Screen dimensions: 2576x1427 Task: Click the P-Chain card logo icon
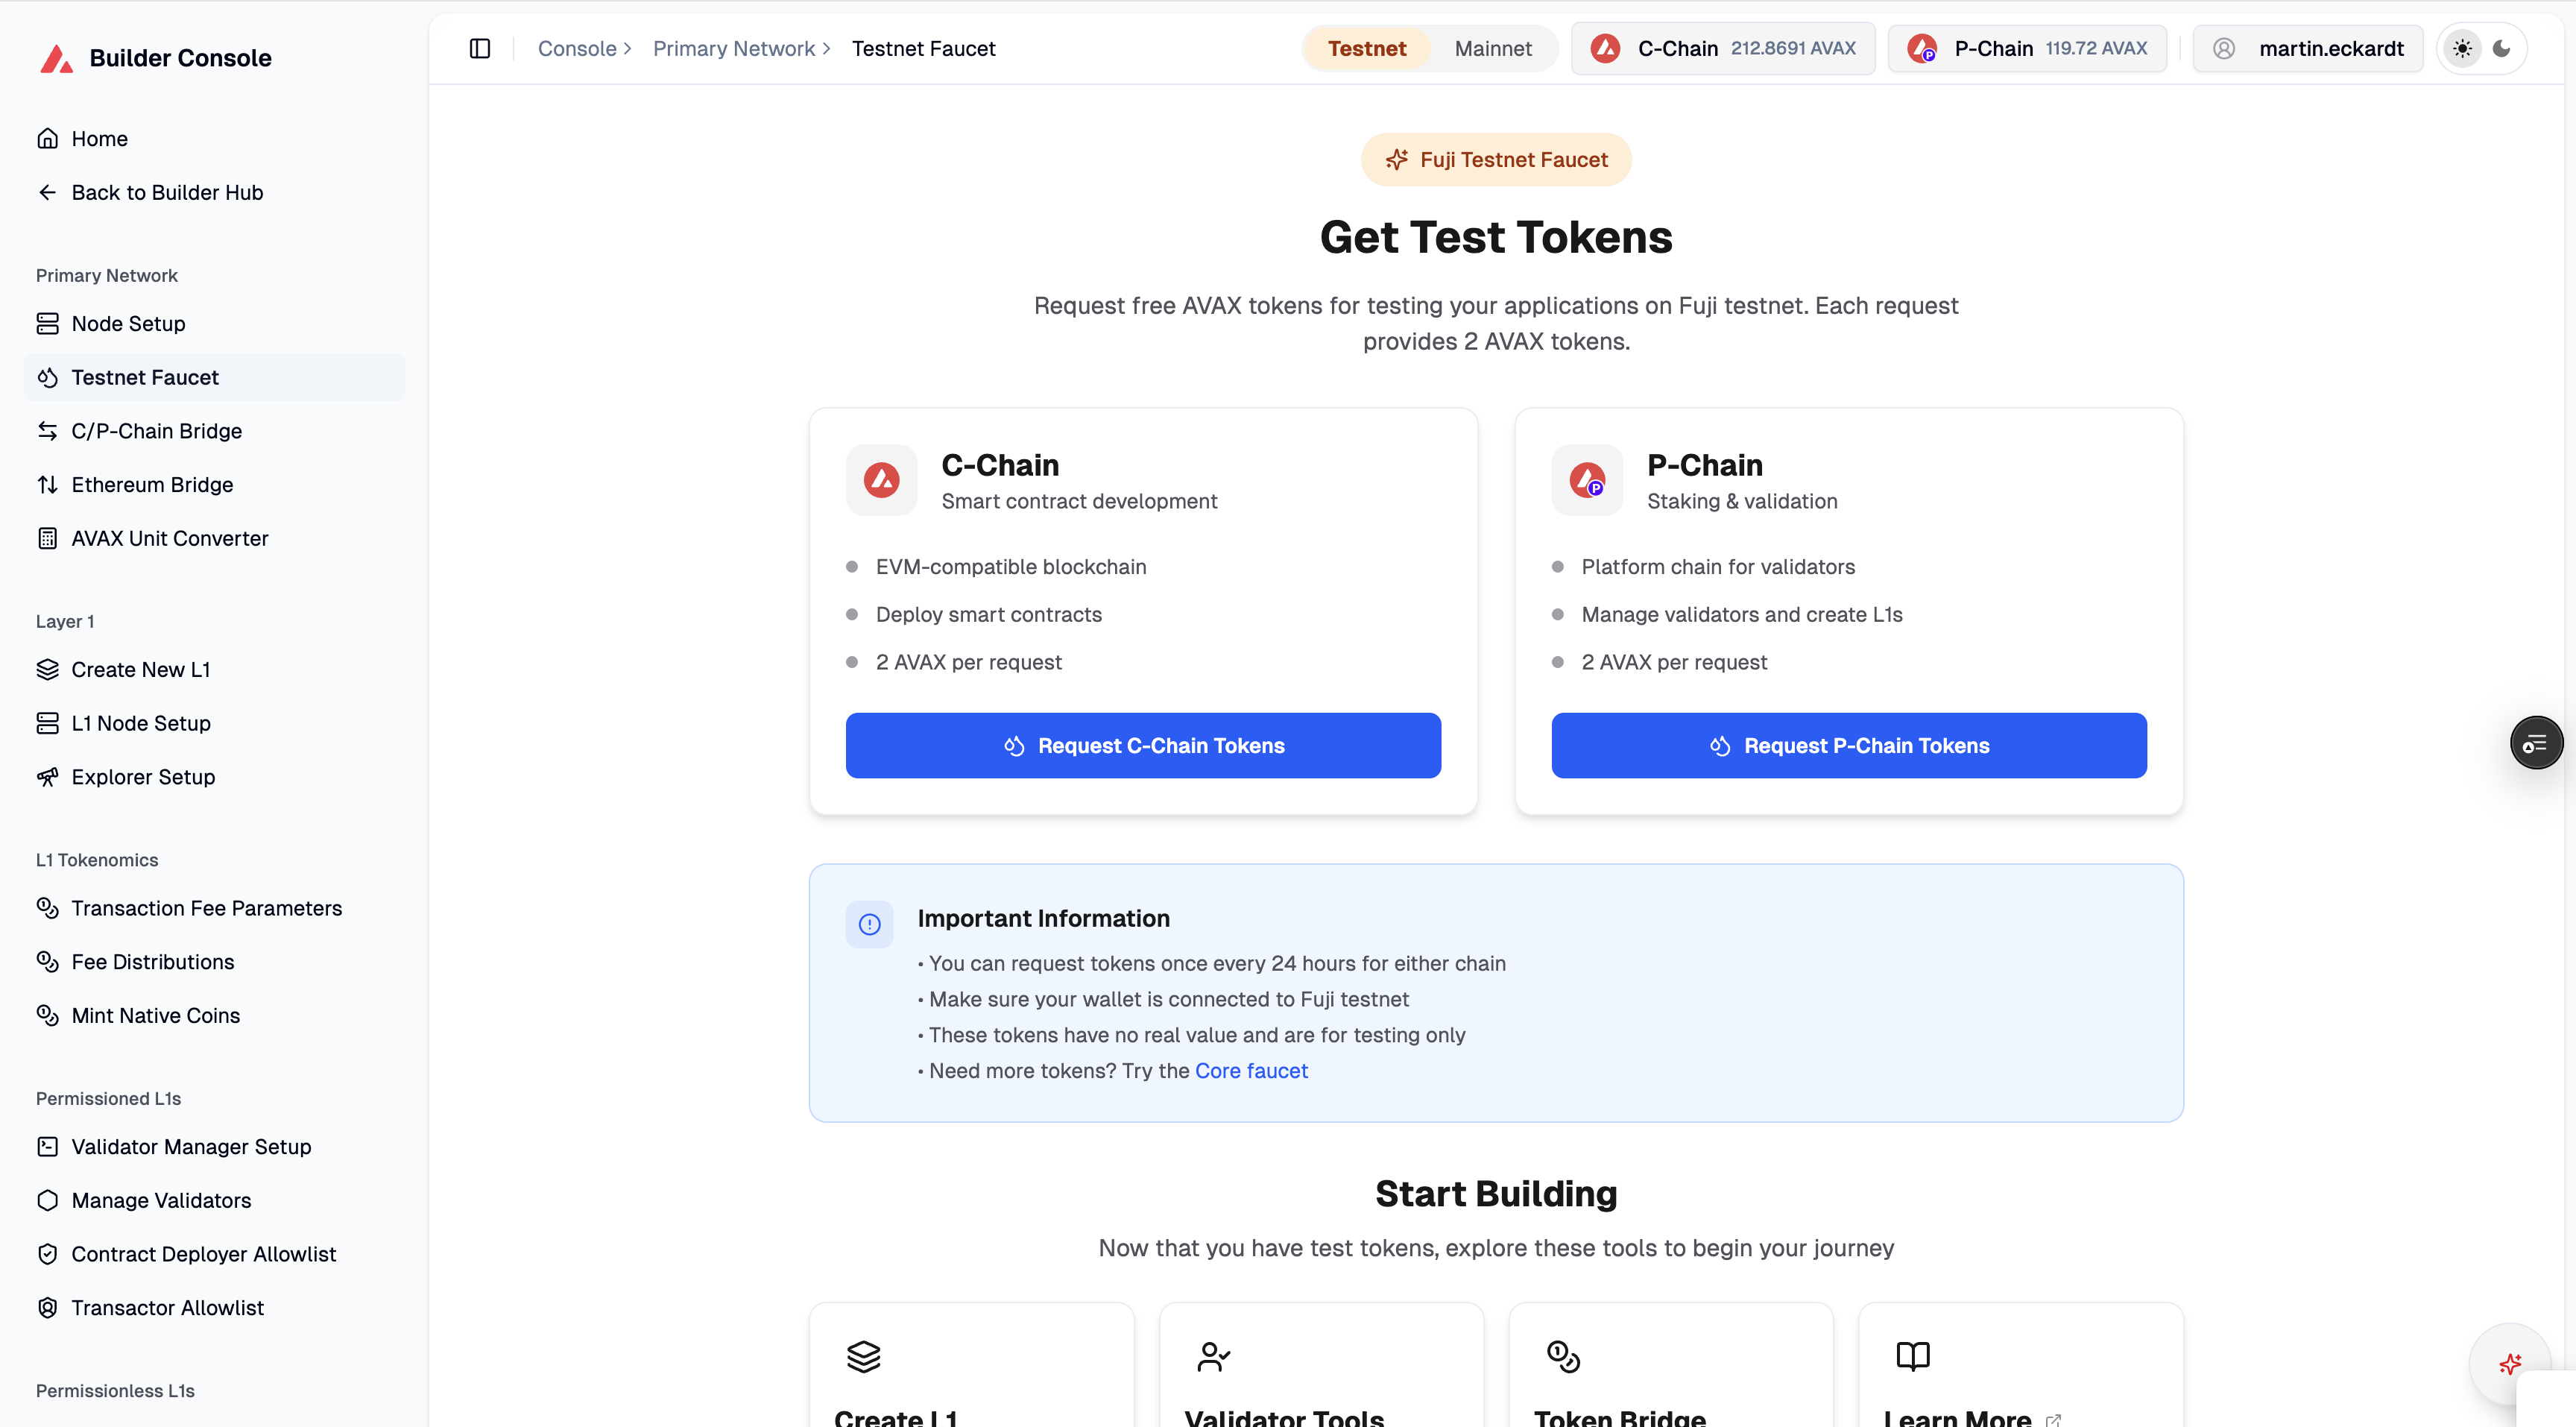pyautogui.click(x=1586, y=480)
